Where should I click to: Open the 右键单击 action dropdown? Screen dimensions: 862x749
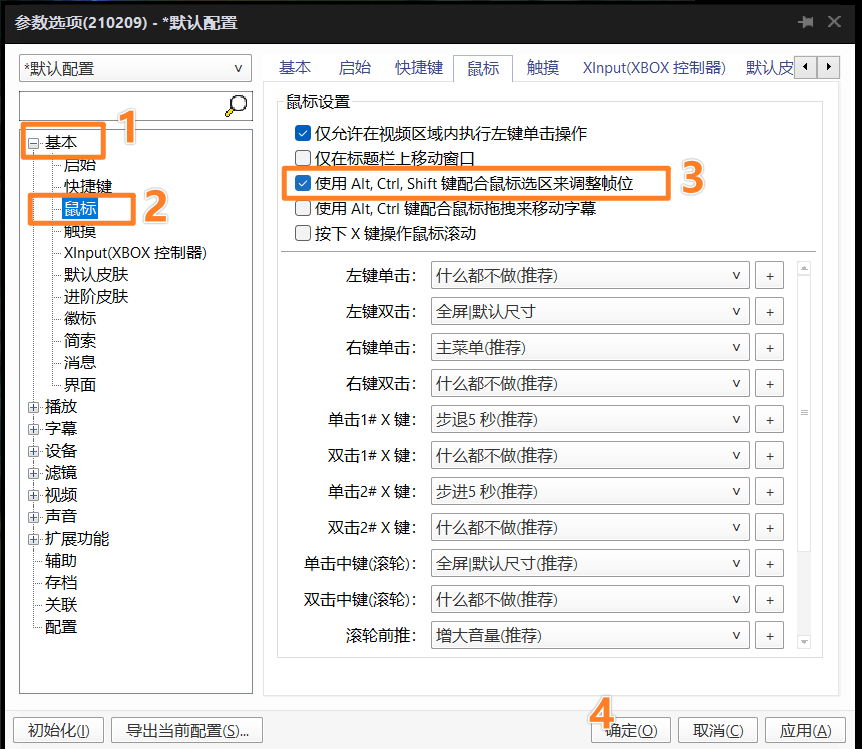pyautogui.click(x=590, y=348)
